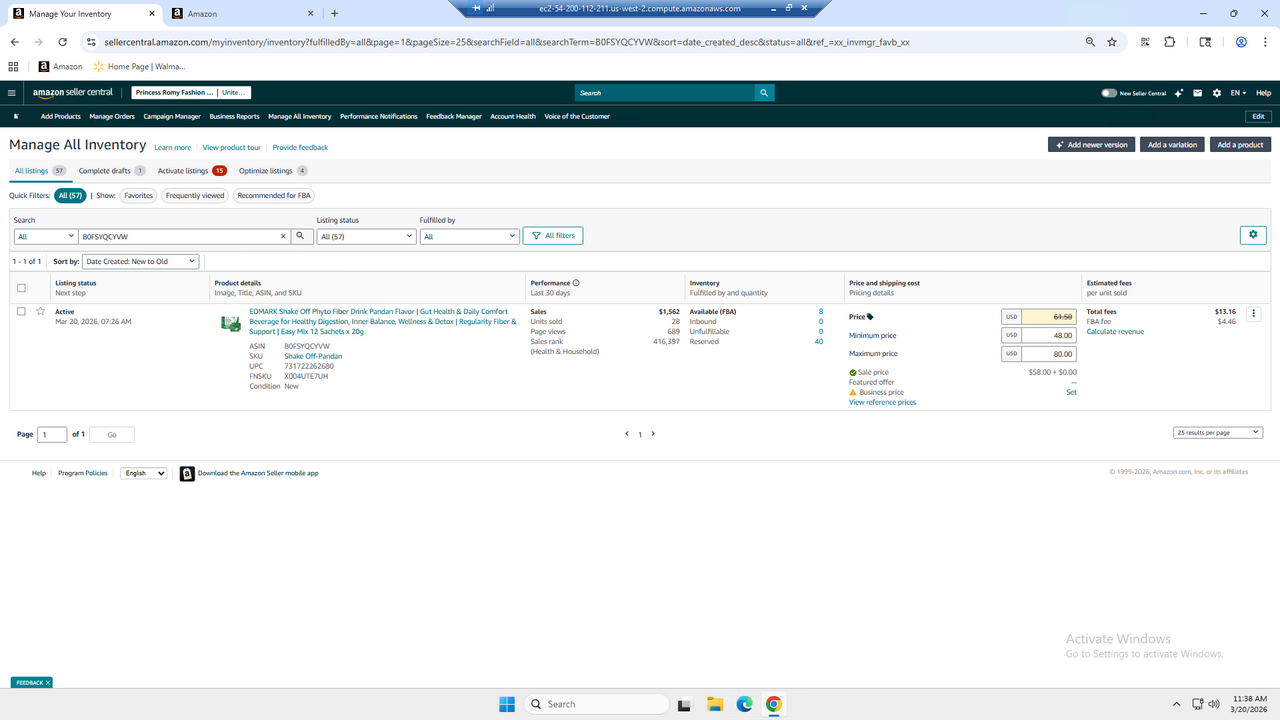
Task: Go to next page arrow in pagination
Action: pos(653,434)
